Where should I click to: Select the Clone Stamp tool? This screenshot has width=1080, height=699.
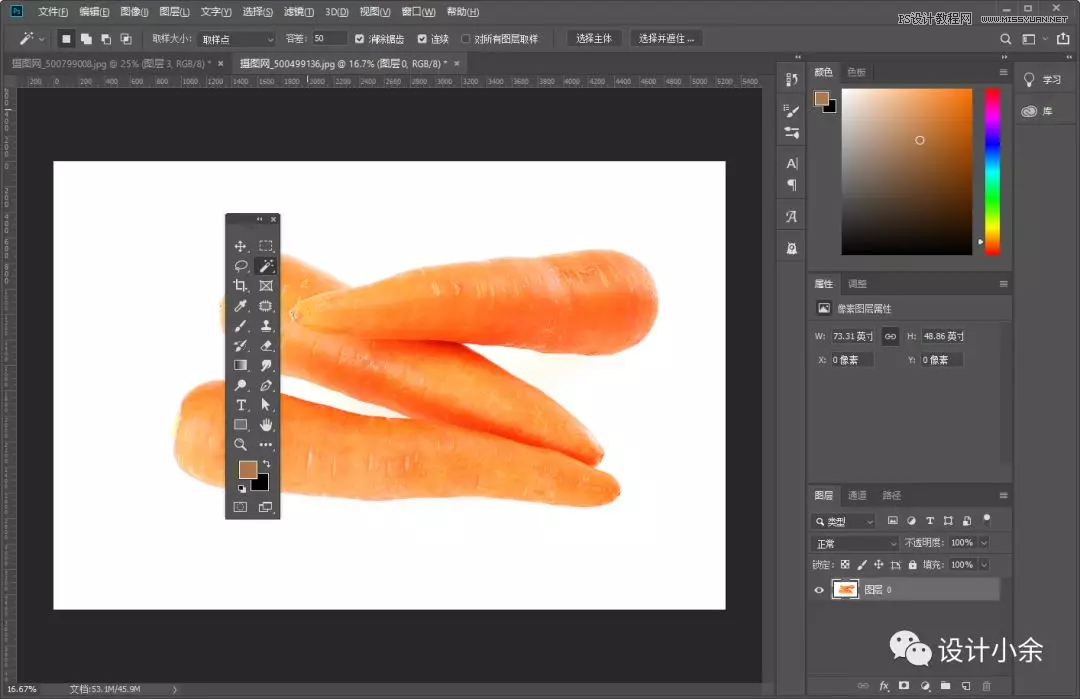[x=266, y=325]
